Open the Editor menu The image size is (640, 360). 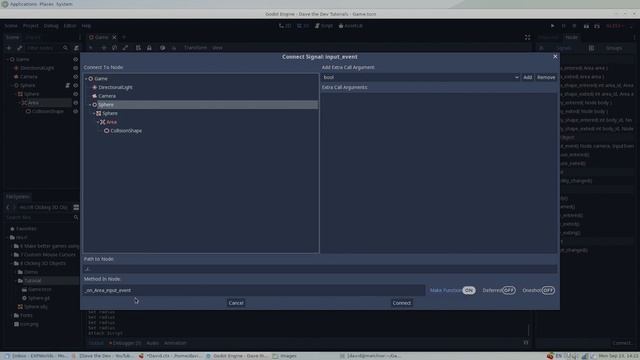pos(70,26)
